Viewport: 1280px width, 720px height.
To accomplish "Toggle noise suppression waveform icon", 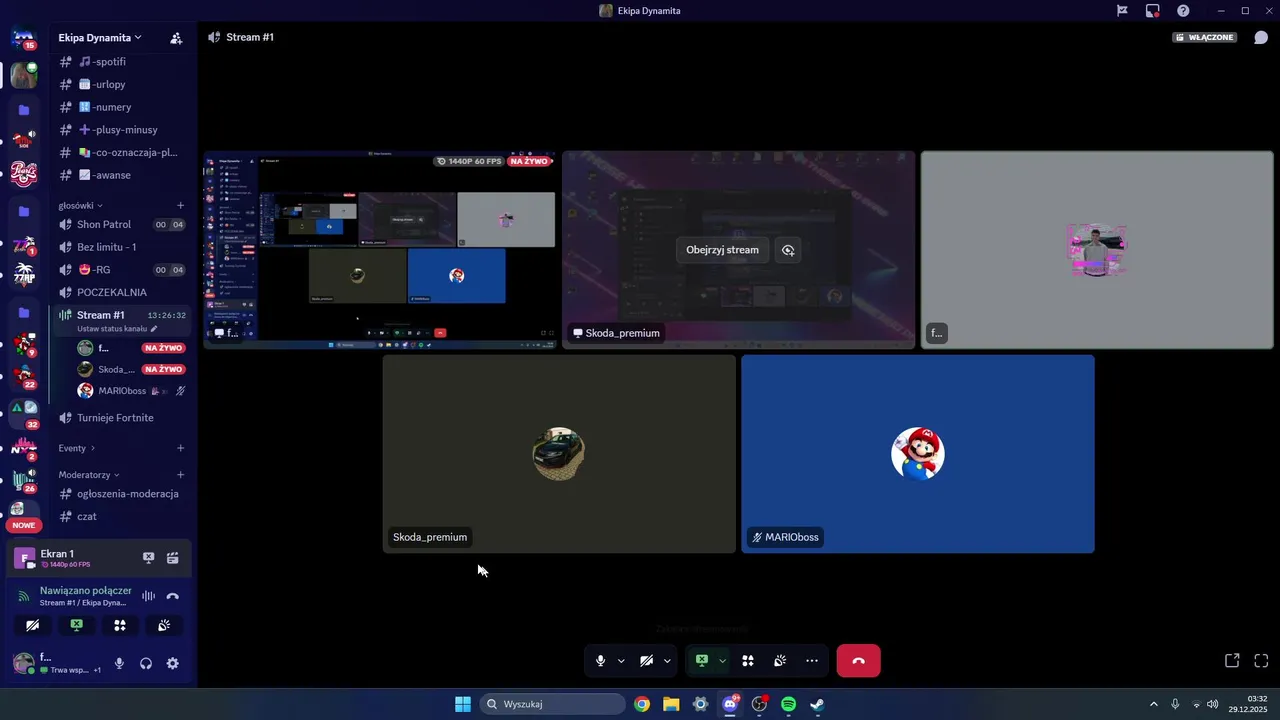I will [148, 596].
